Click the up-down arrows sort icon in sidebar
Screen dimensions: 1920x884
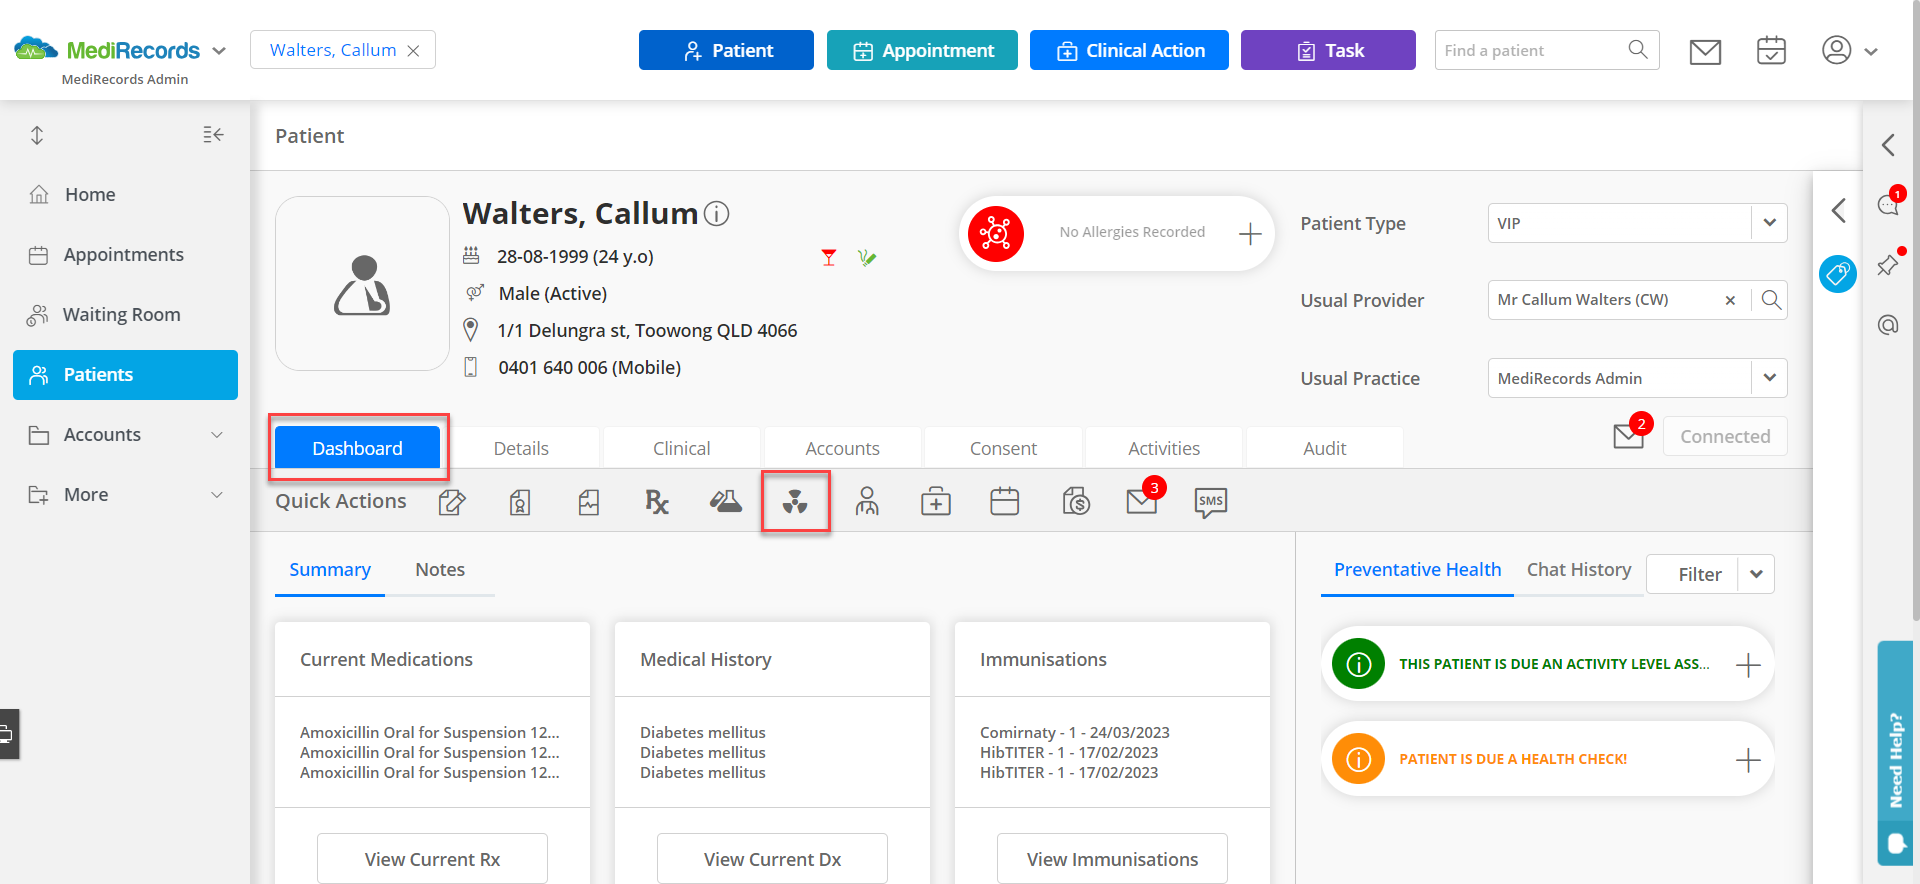(x=37, y=135)
